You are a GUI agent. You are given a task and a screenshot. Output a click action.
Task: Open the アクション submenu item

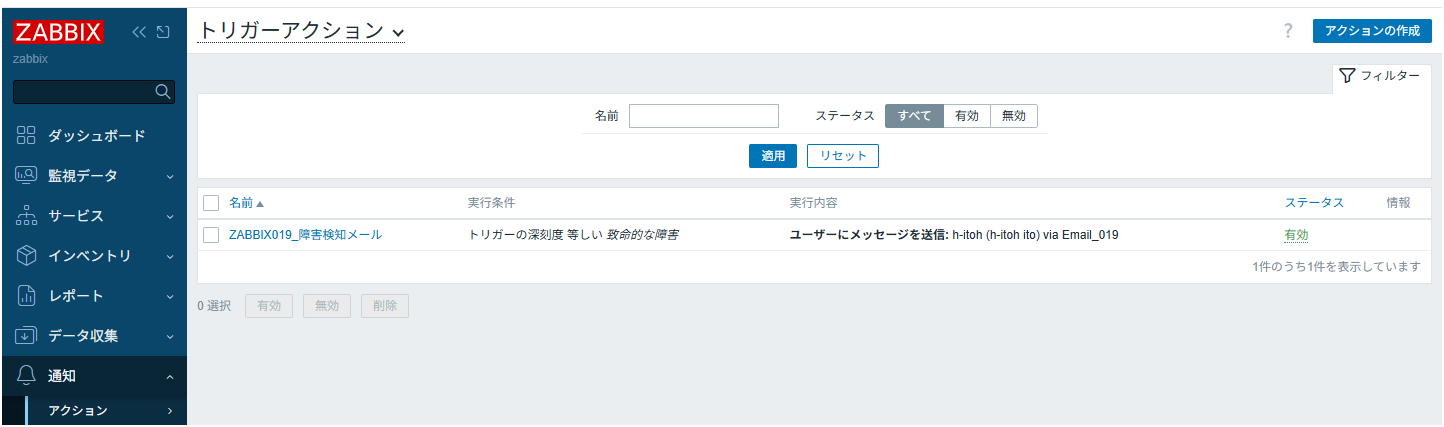pos(78,410)
